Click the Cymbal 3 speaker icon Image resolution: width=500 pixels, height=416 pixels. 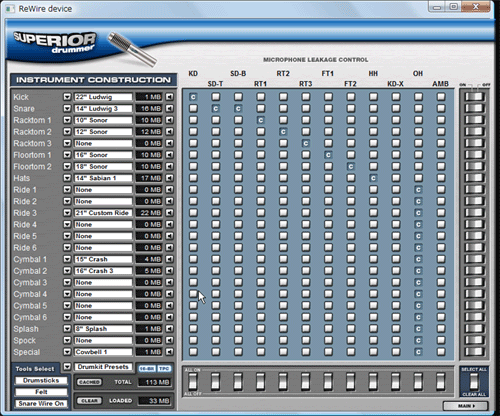(170, 282)
